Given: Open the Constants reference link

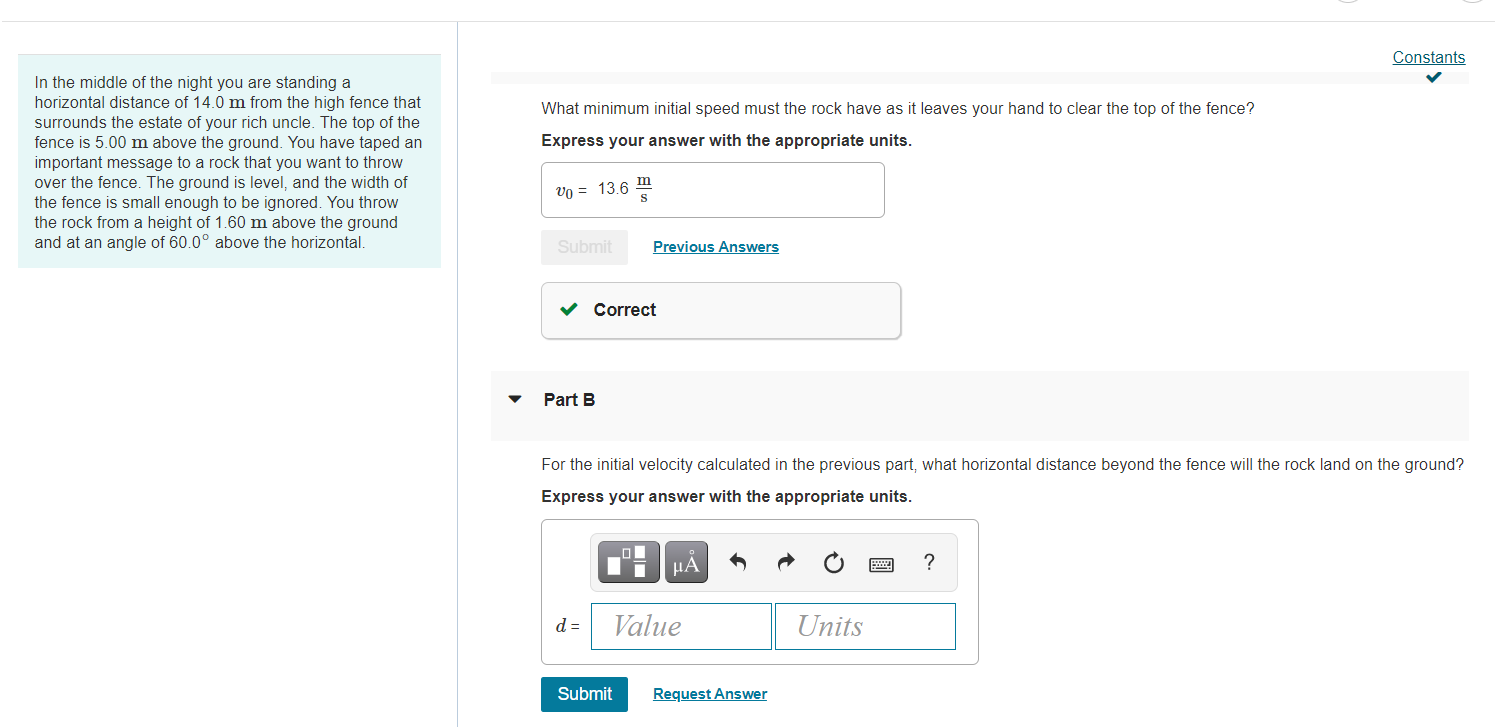Looking at the screenshot, I should pyautogui.click(x=1428, y=57).
